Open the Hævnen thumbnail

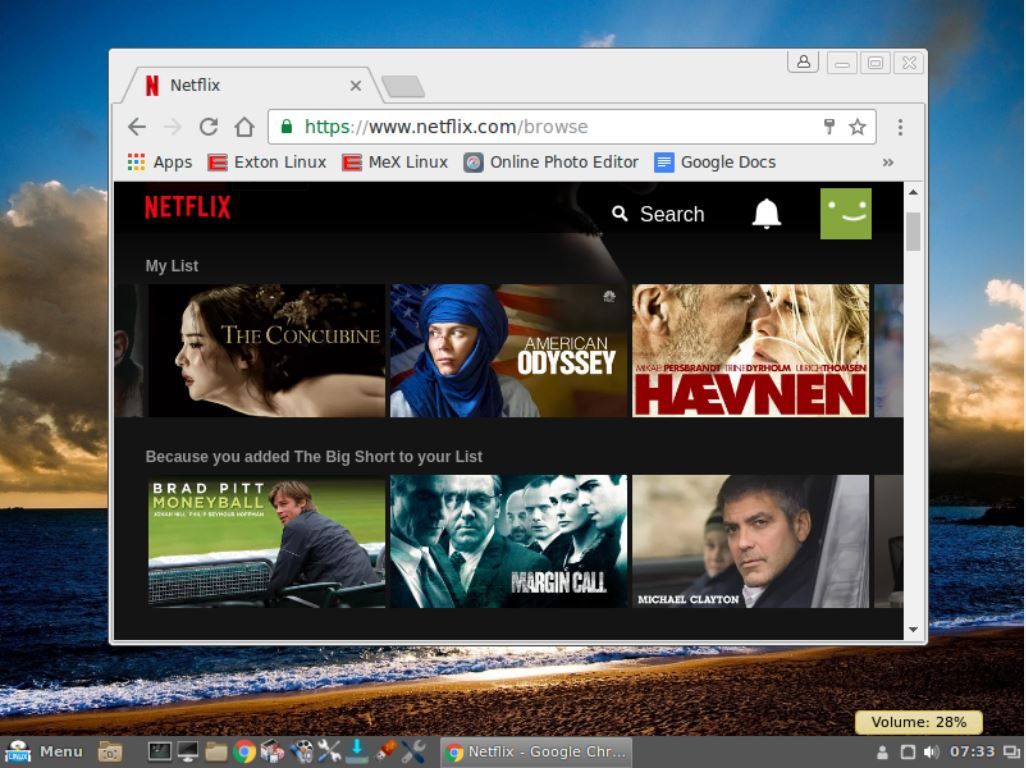pos(751,350)
